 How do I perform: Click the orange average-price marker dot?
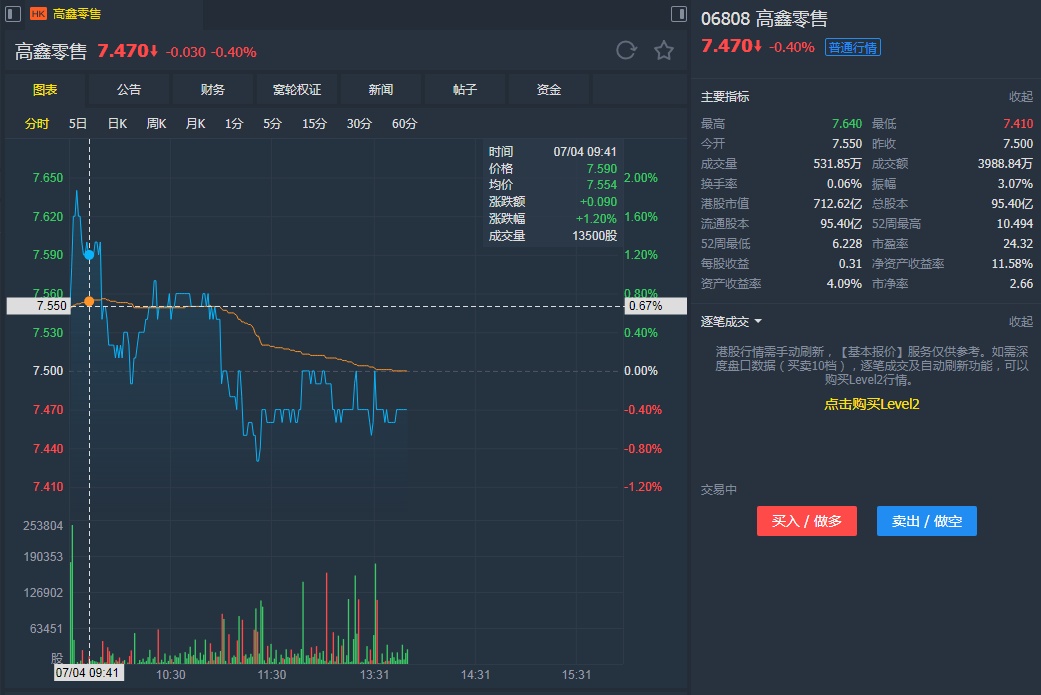[x=89, y=301]
